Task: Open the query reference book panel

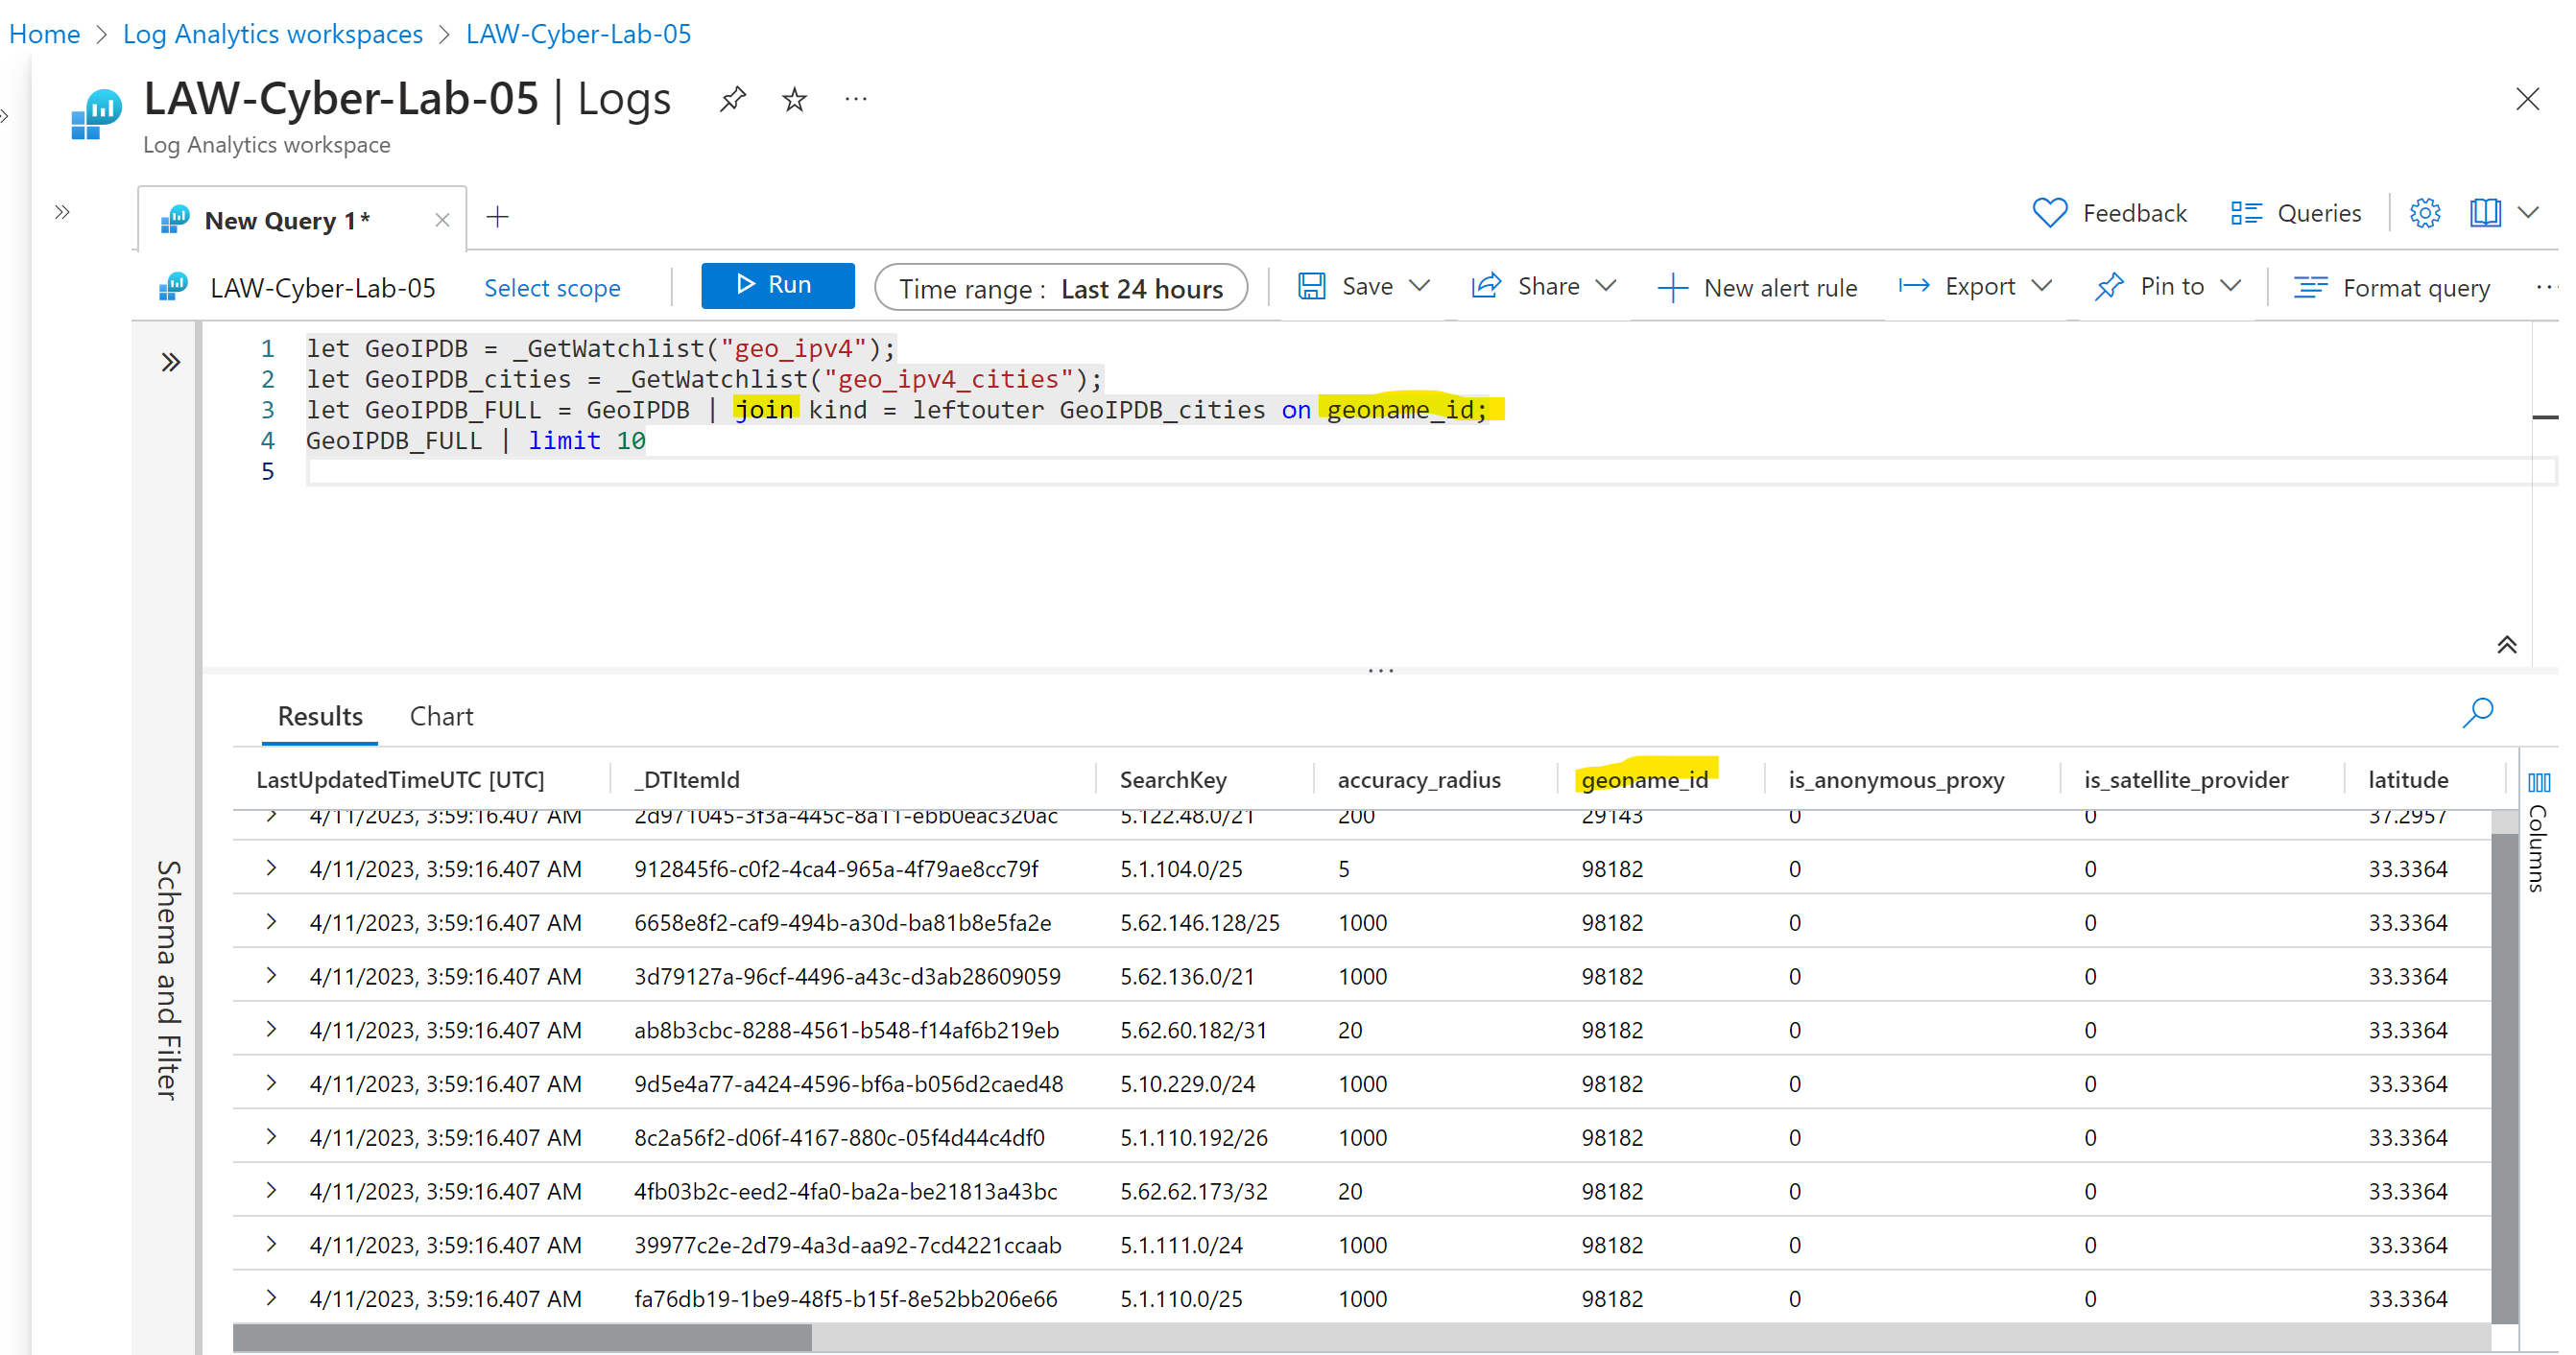Action: coord(2484,212)
